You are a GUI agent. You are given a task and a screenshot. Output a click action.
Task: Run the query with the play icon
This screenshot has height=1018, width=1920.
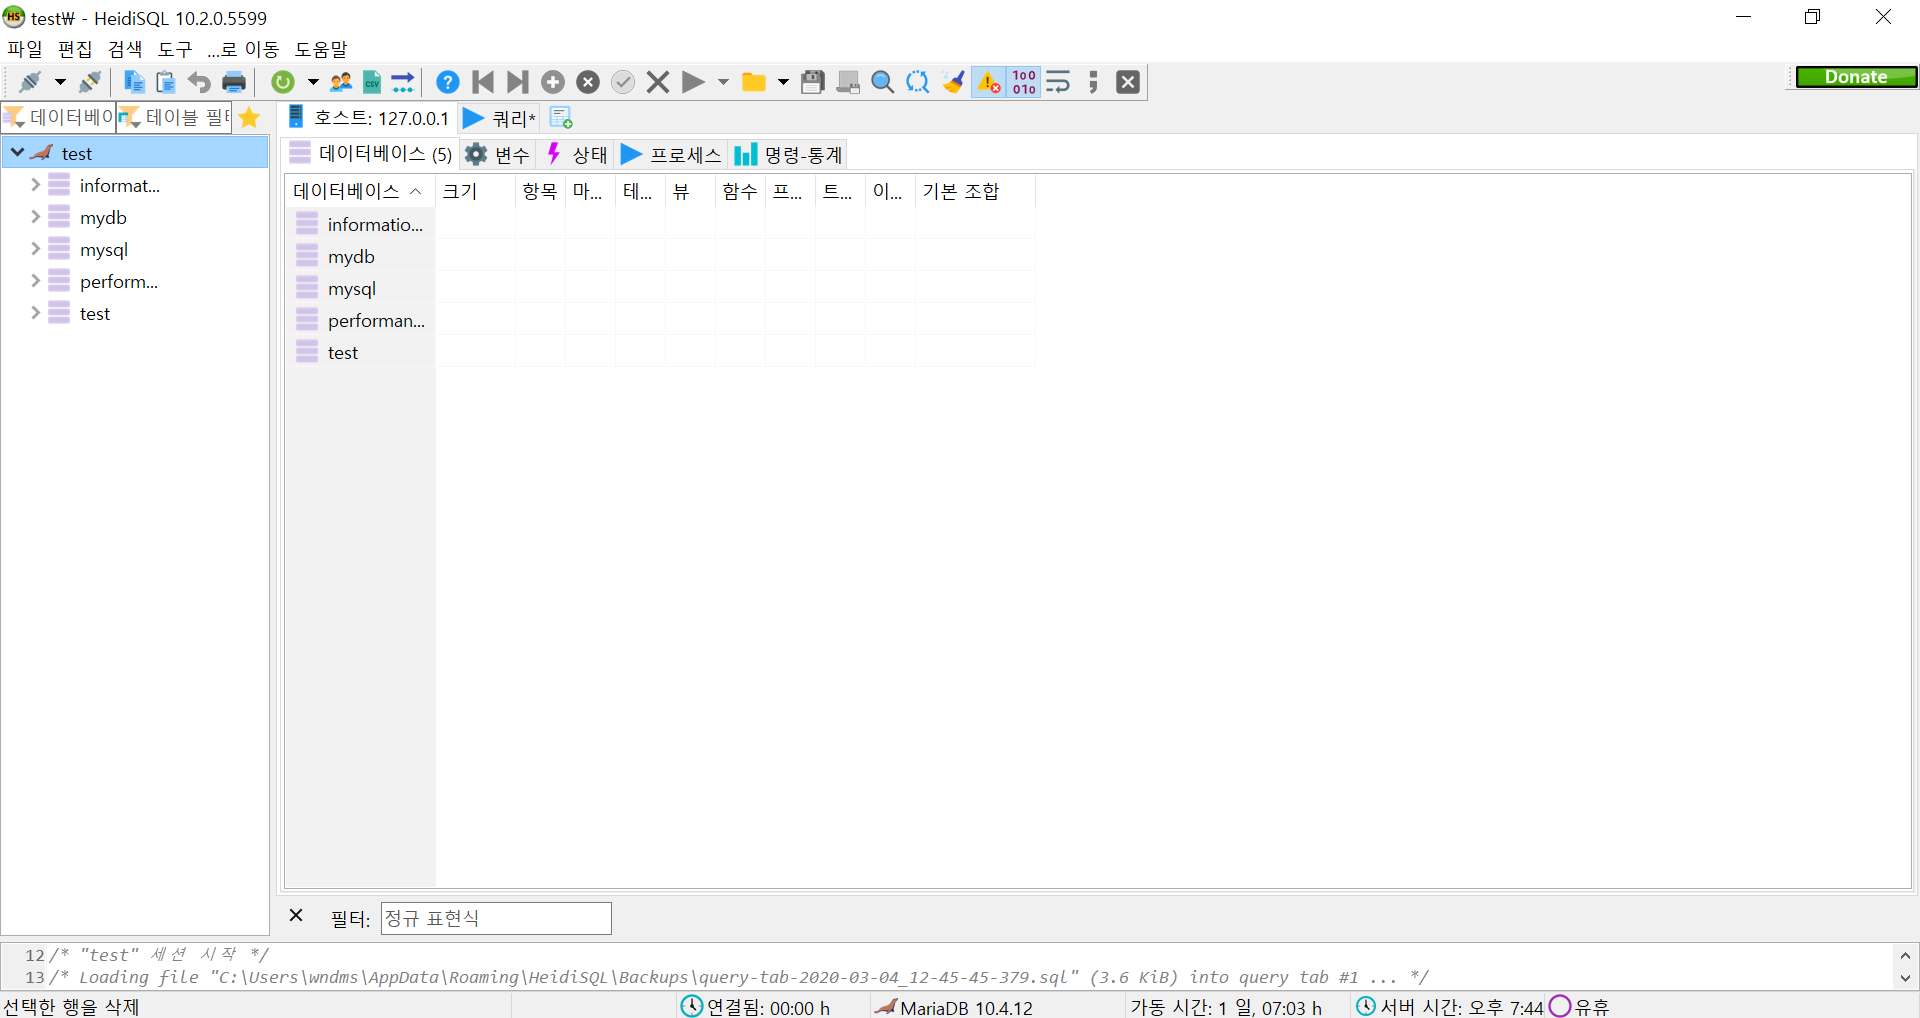pos(693,82)
